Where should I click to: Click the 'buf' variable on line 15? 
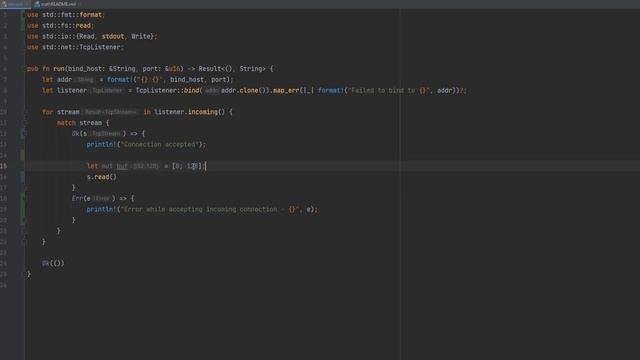(122, 166)
